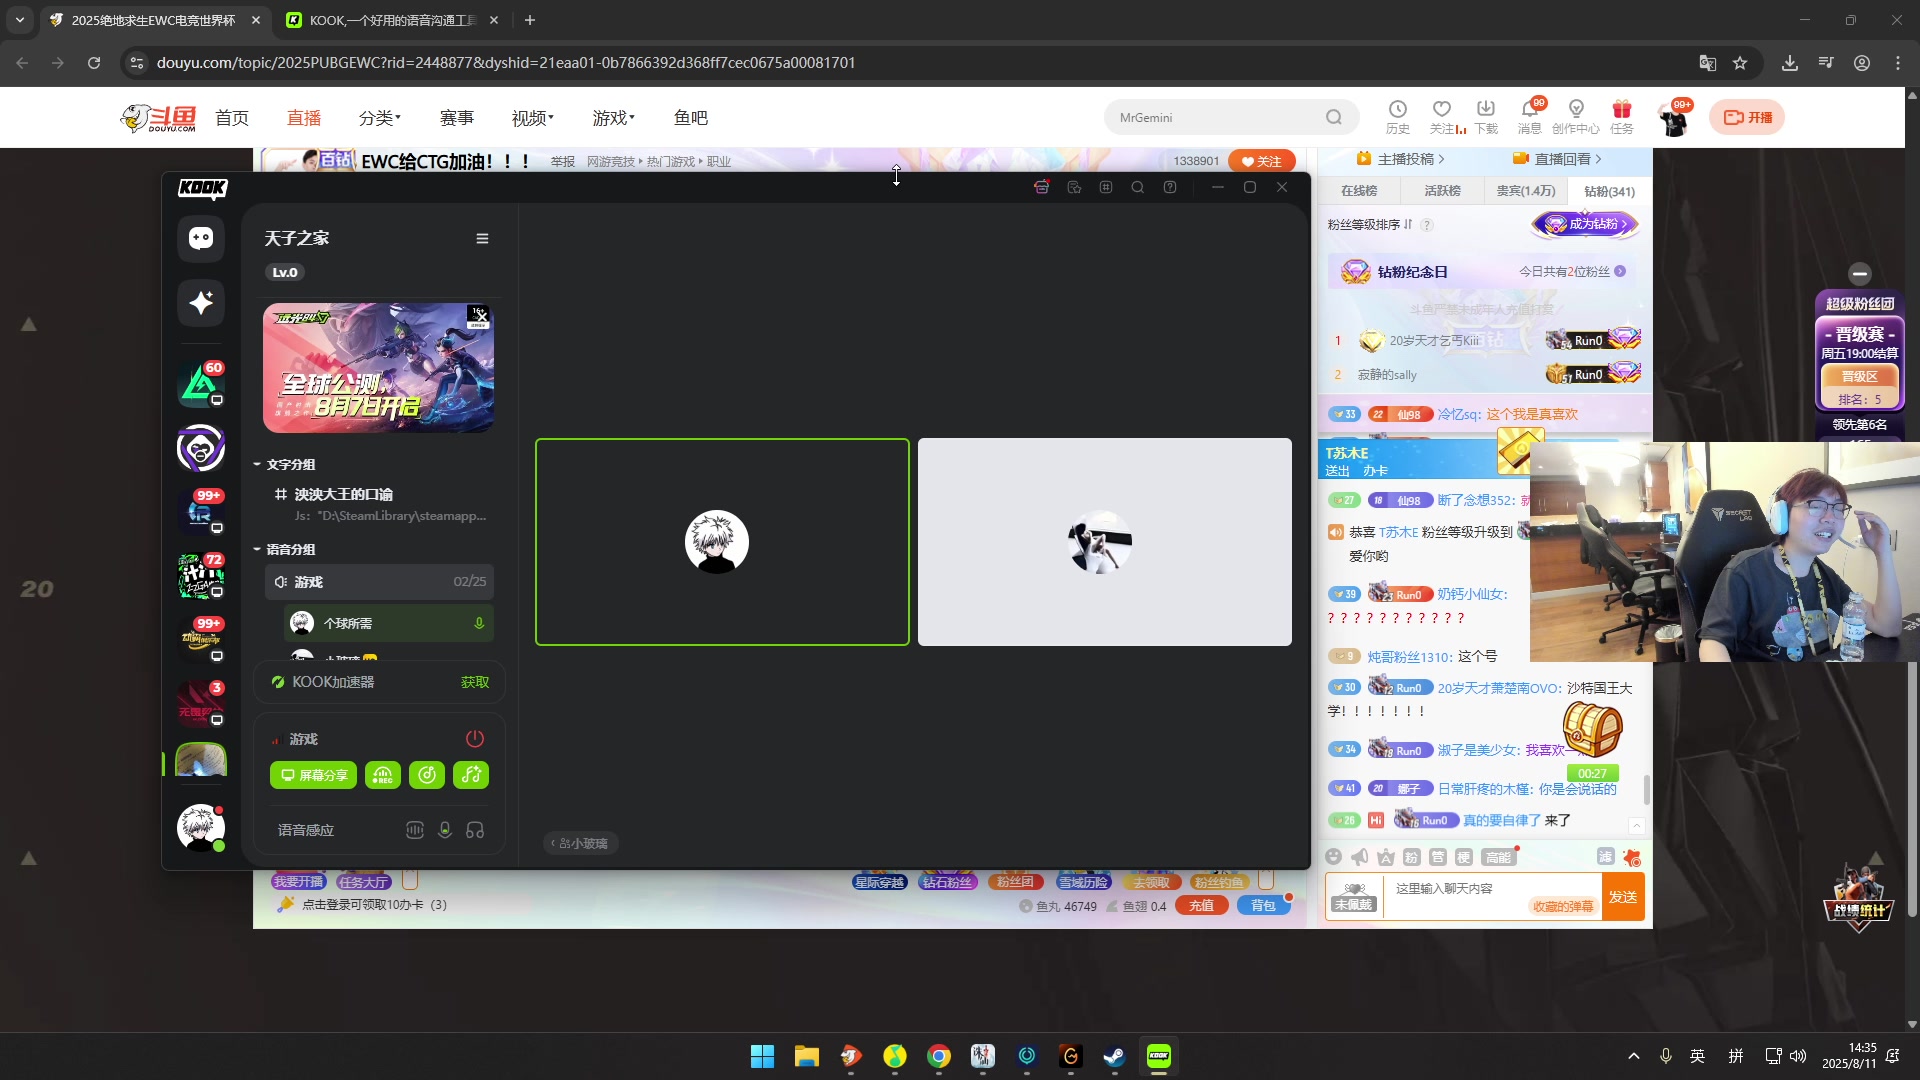Screen dimensions: 1920x1080
Task: Open KOOK direct messages home icon
Action: click(201, 238)
